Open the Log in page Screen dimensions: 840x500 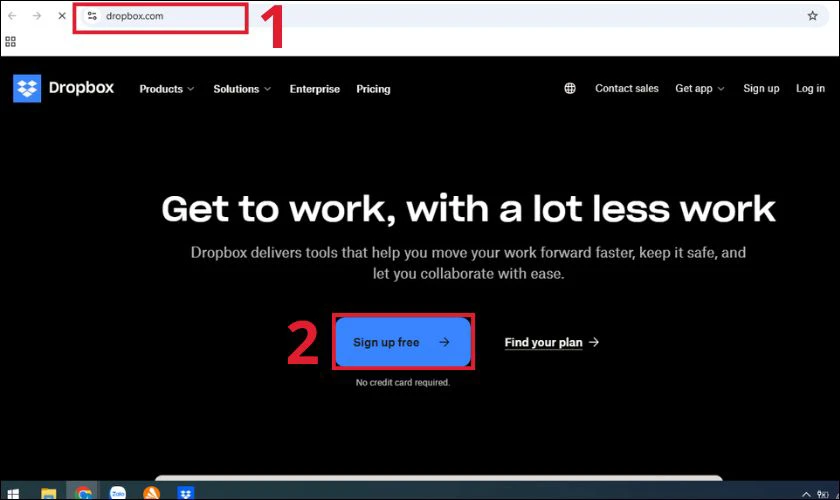810,88
